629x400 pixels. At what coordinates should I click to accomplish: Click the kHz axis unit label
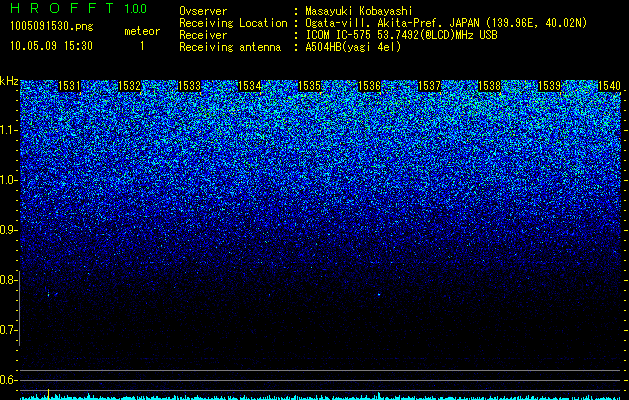click(x=9, y=81)
